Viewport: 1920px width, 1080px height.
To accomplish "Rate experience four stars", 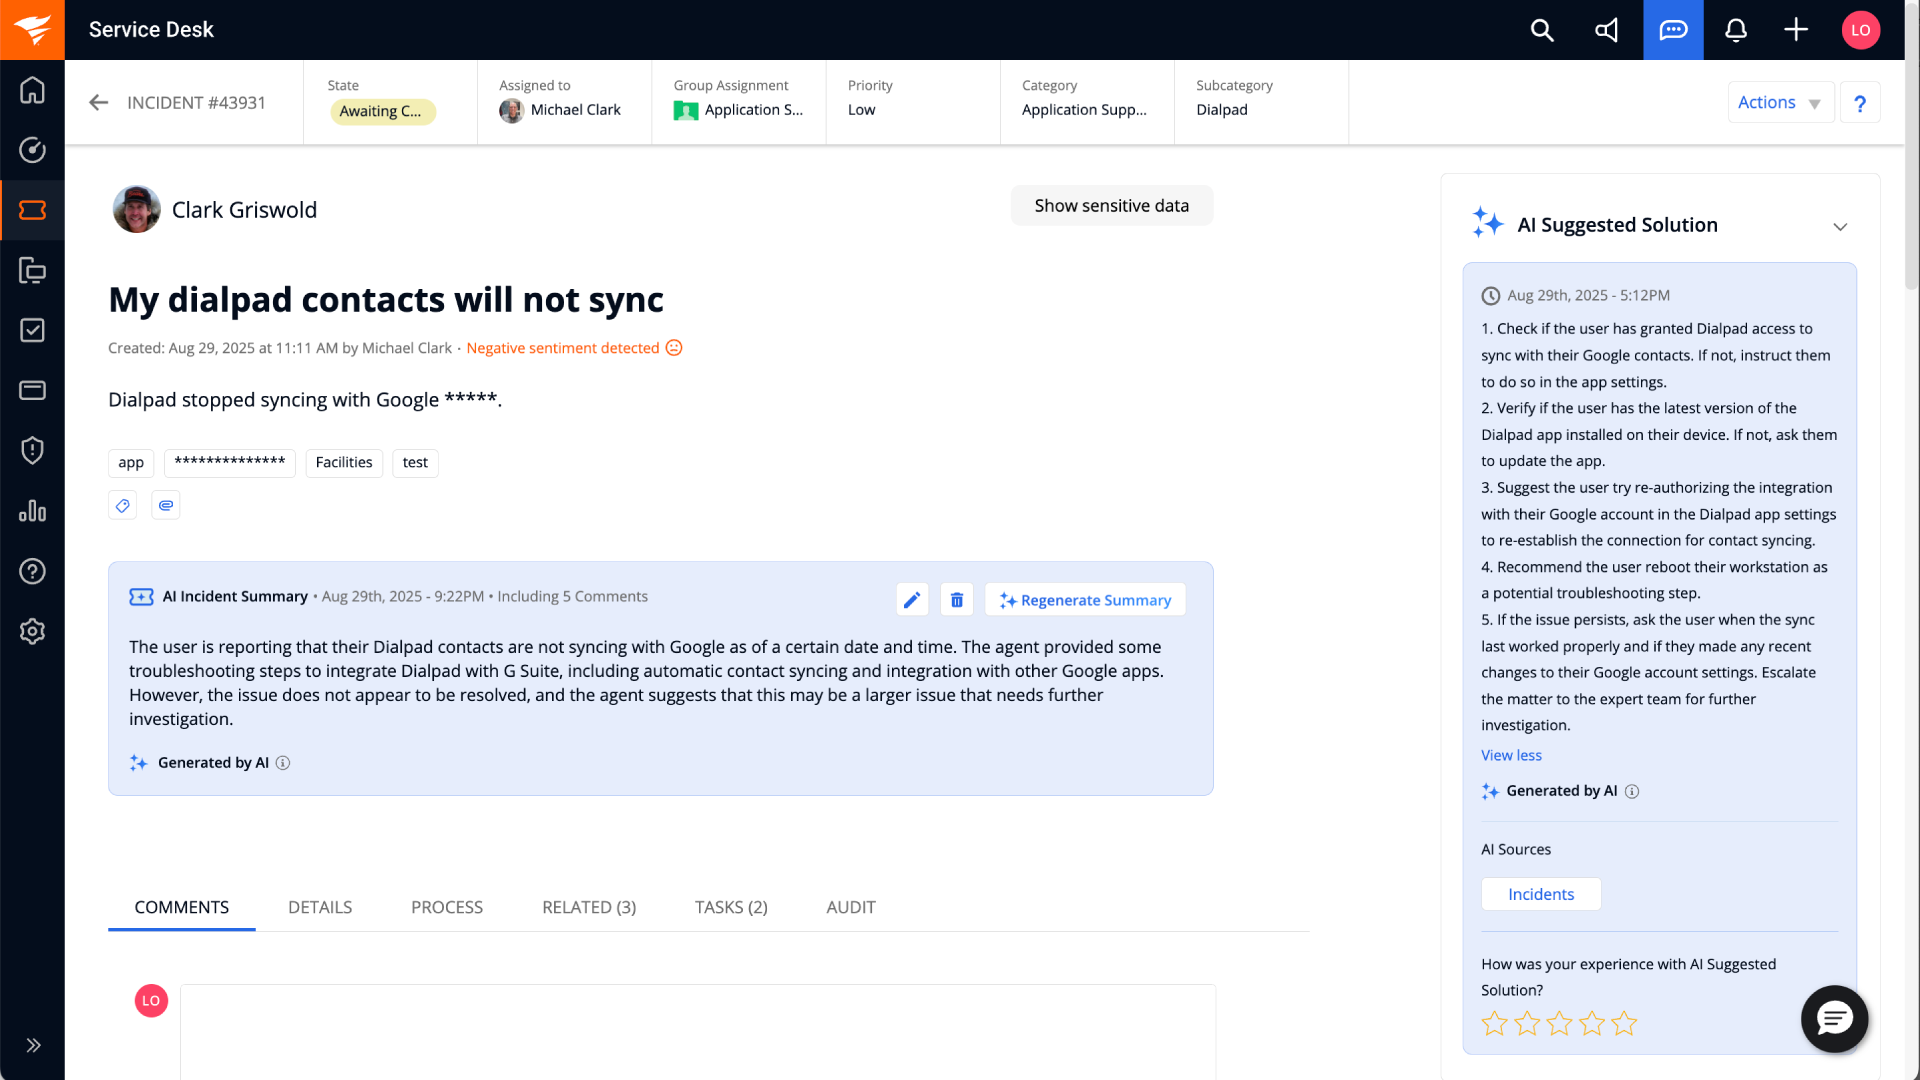I will tap(1592, 1023).
